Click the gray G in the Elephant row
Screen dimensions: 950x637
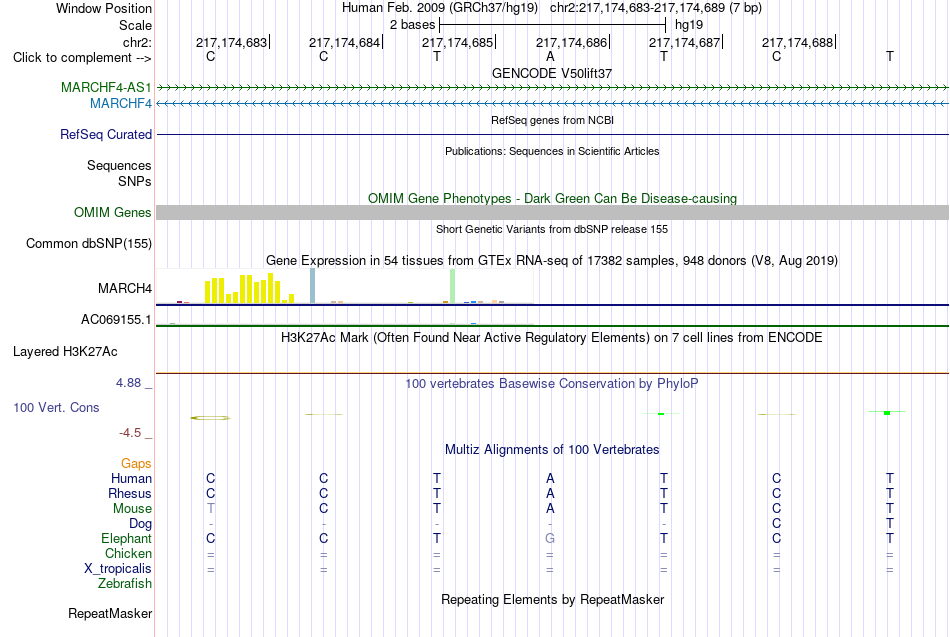[550, 538]
